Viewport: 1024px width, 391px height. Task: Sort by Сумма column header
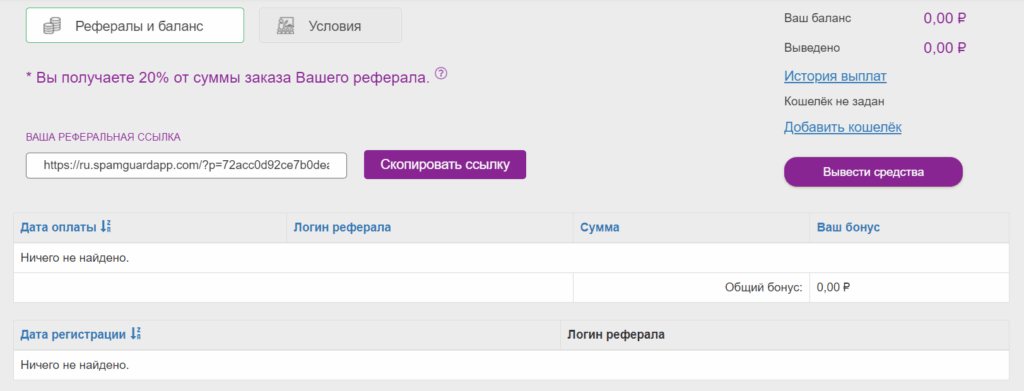600,227
